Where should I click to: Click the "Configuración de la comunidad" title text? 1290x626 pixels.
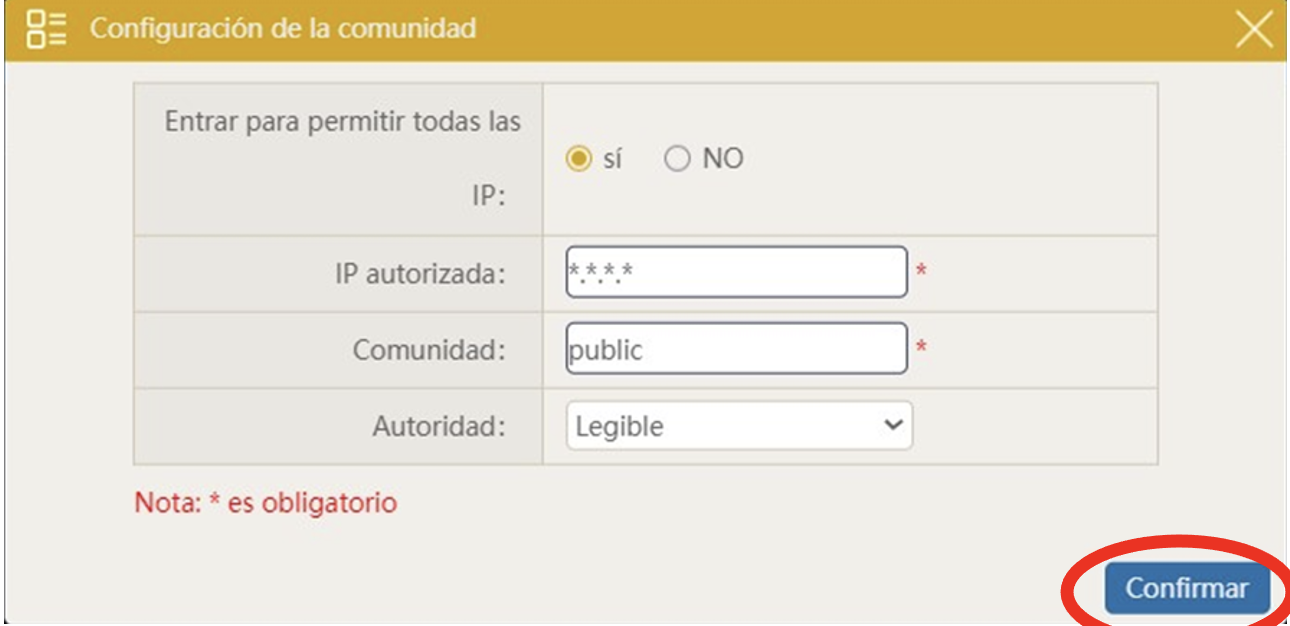click(283, 28)
